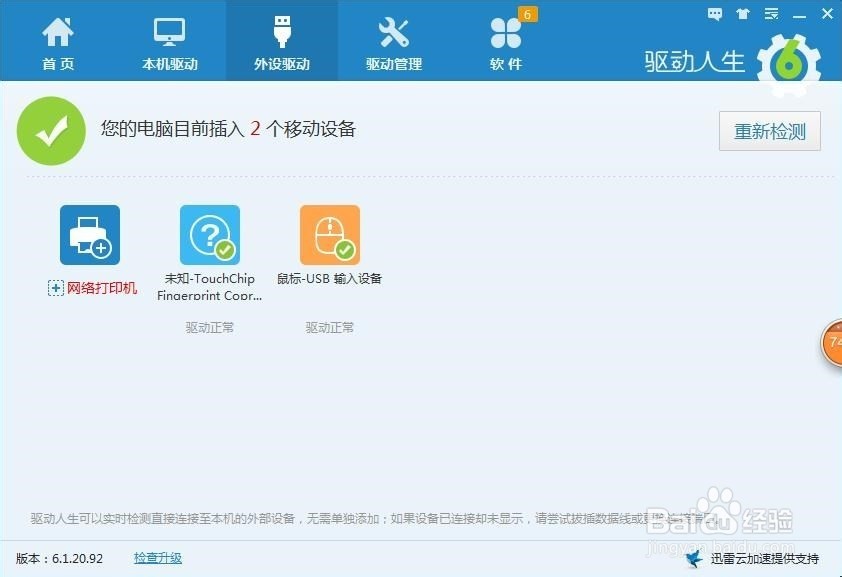
Task: Click the 迅雷云加速提供支持 text
Action: click(x=765, y=559)
